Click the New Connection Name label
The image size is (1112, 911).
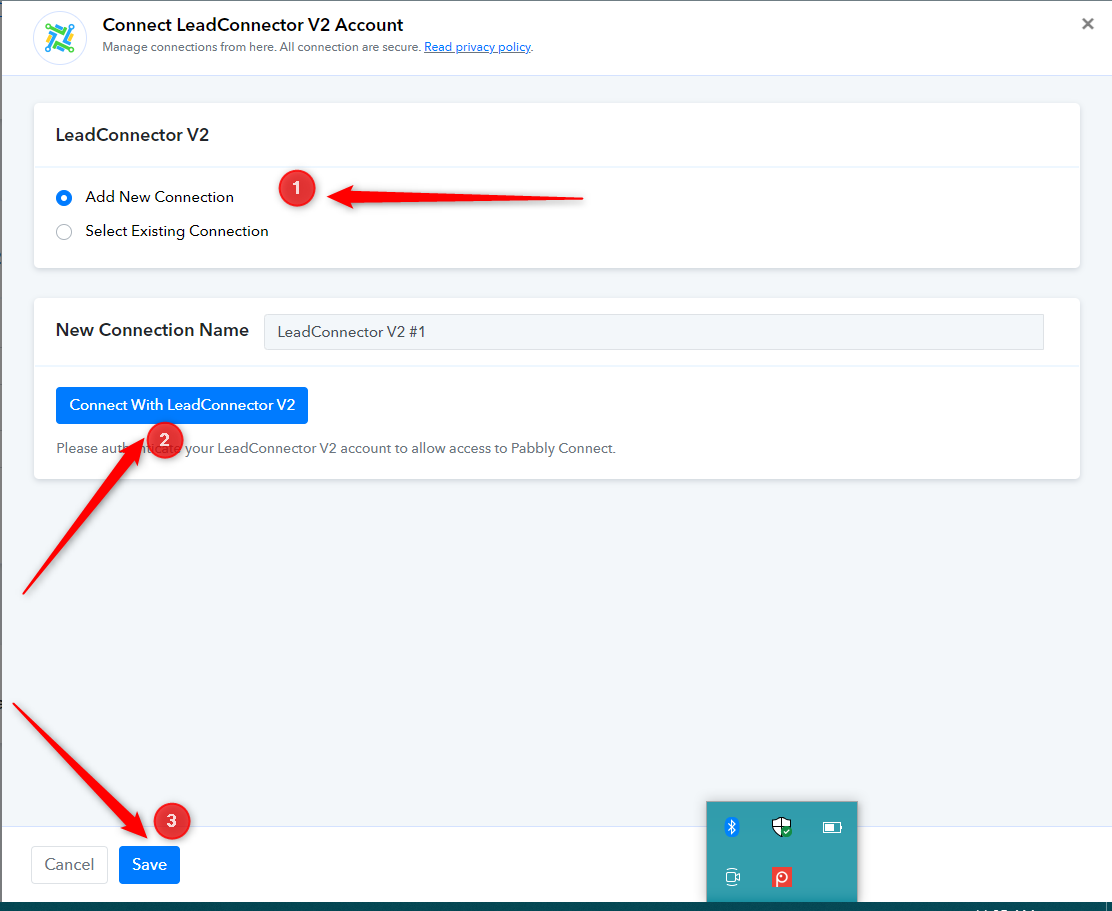click(x=152, y=330)
